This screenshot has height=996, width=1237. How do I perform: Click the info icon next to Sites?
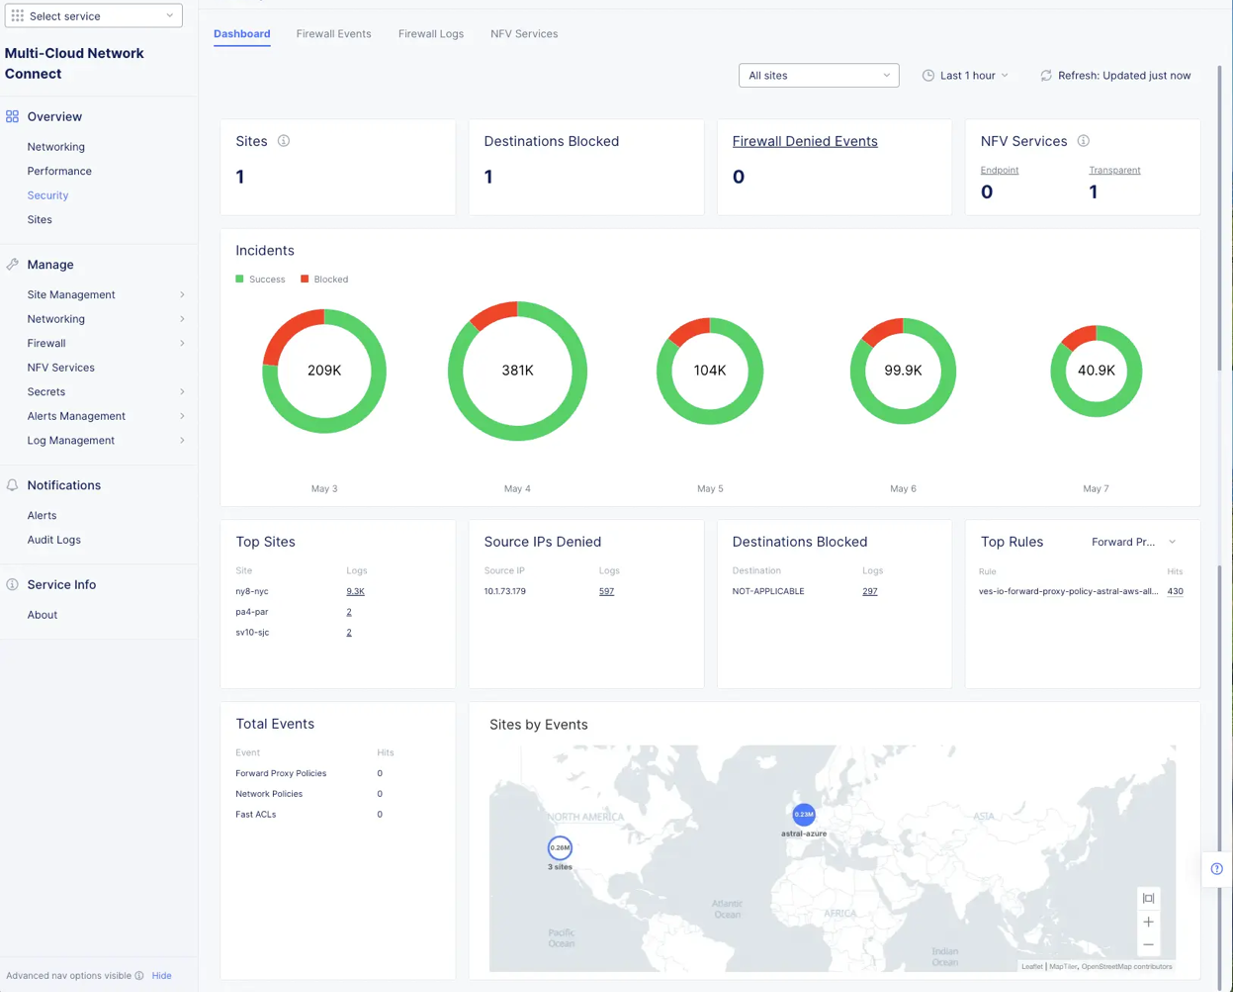click(284, 142)
